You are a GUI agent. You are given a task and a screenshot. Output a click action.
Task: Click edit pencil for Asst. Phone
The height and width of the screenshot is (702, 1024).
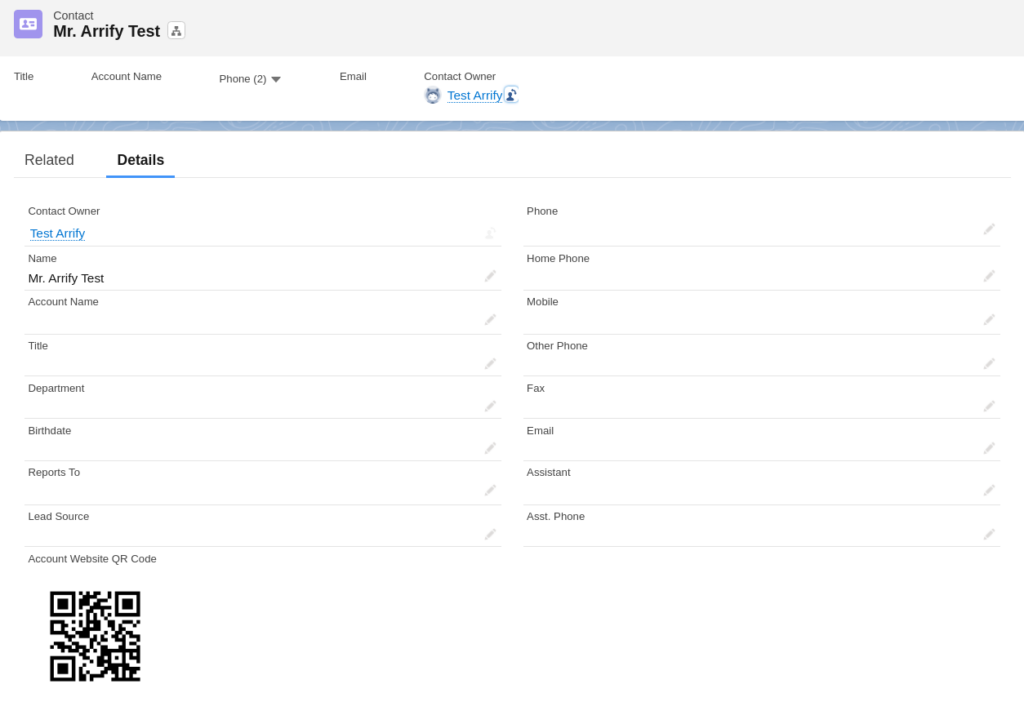[989, 534]
